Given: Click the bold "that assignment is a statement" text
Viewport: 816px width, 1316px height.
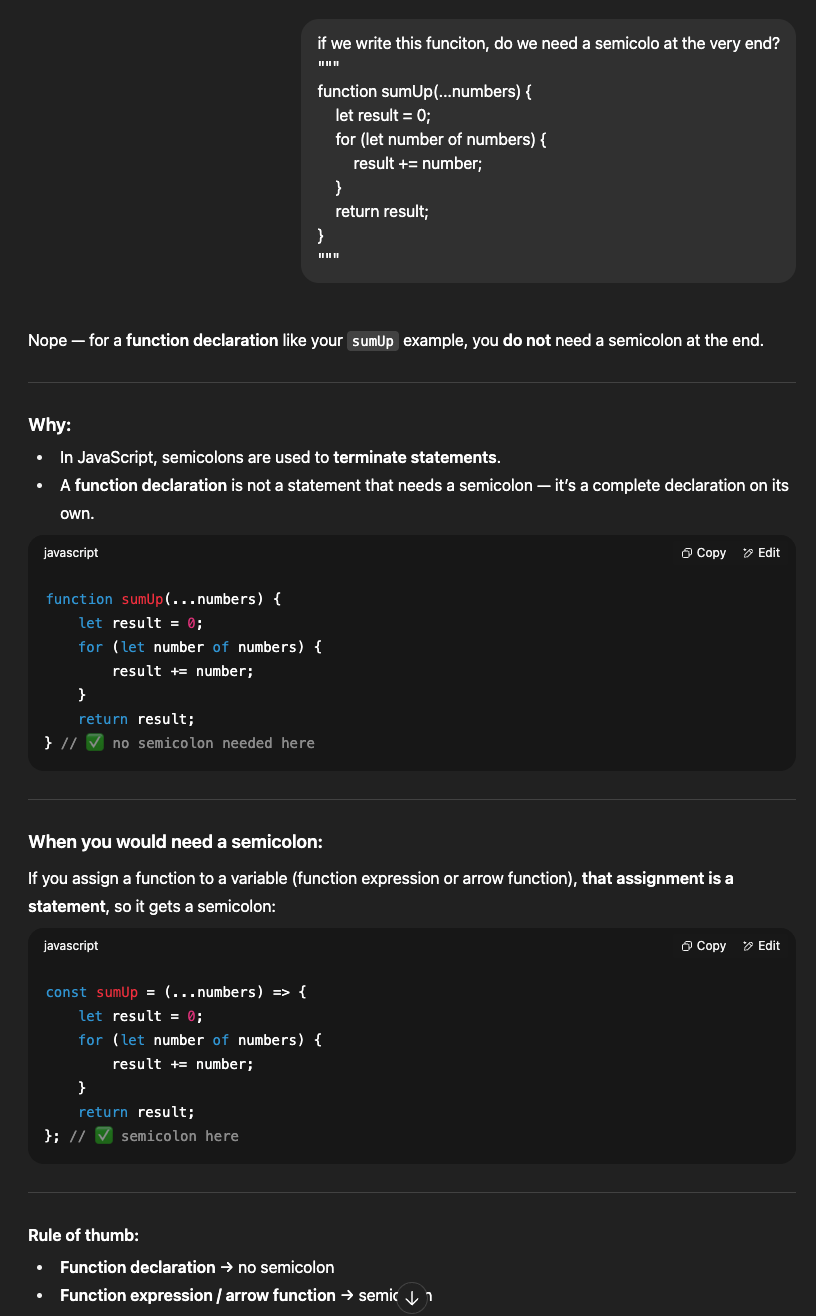Looking at the screenshot, I should tap(657, 878).
